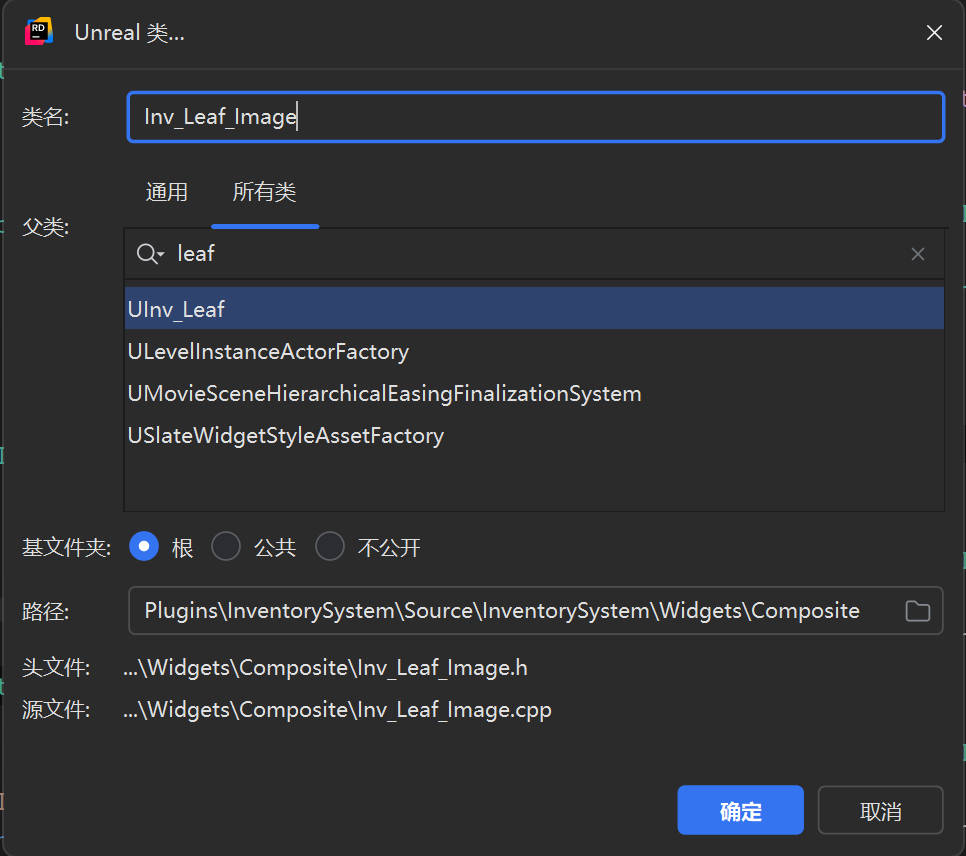Screen dimensions: 966x856
Task: Choose UMovieSceneHierarchicalEasingFinalizationSystem as parent class
Action: [x=384, y=394]
